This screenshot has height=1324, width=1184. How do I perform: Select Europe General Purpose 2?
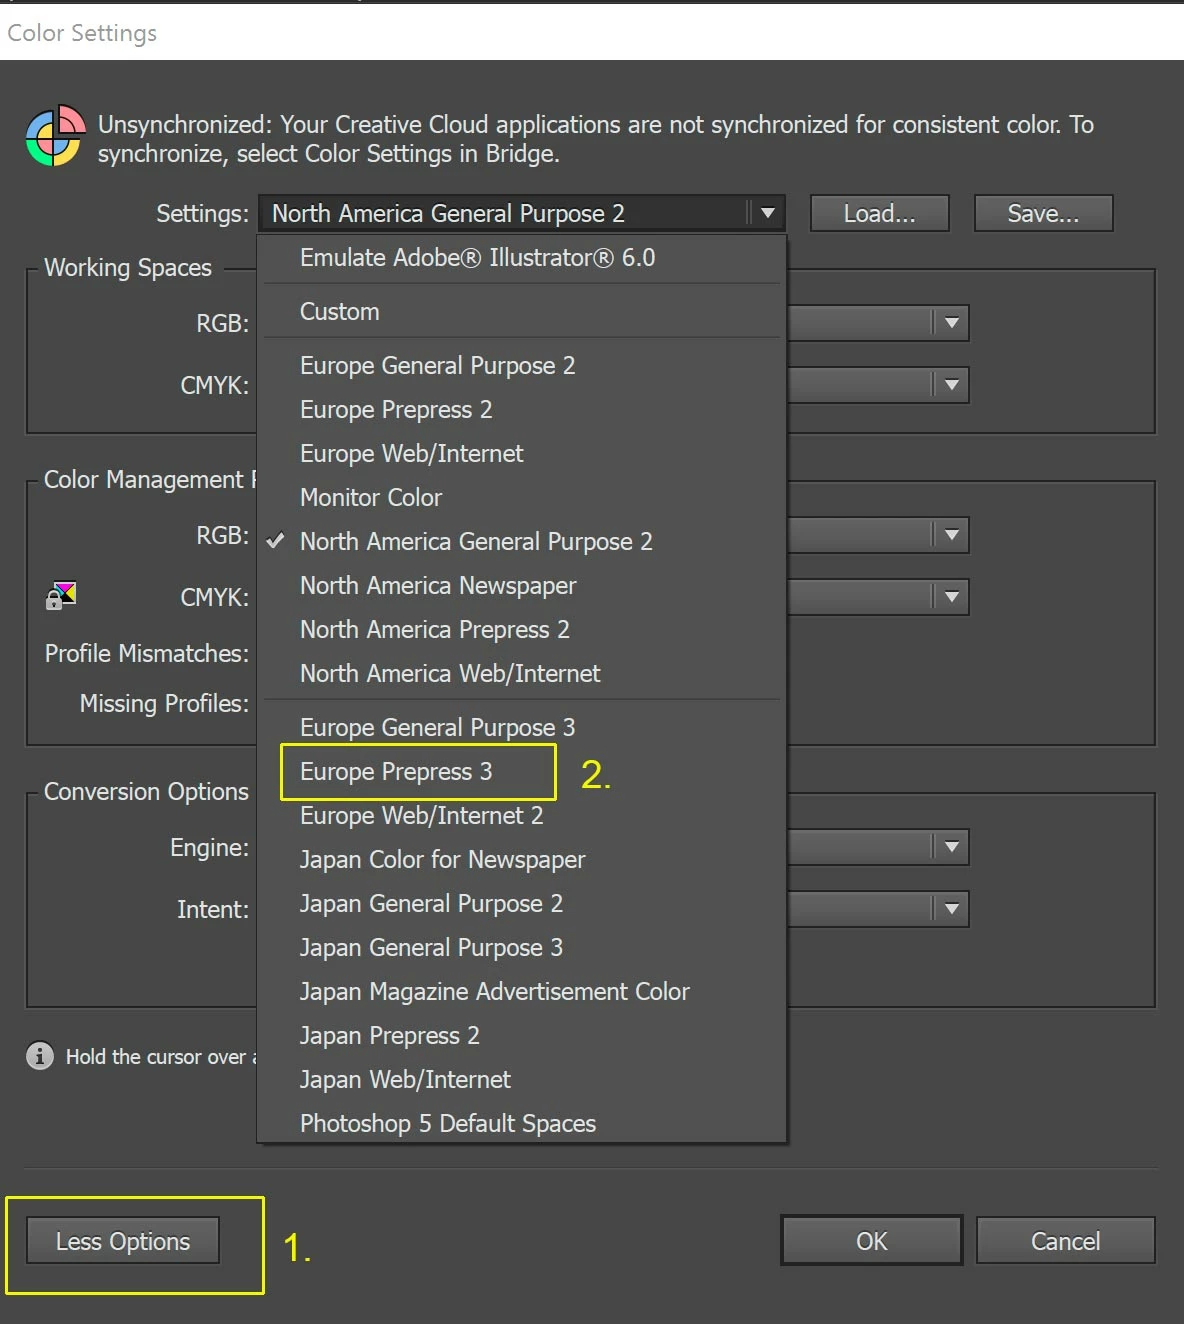(521, 366)
